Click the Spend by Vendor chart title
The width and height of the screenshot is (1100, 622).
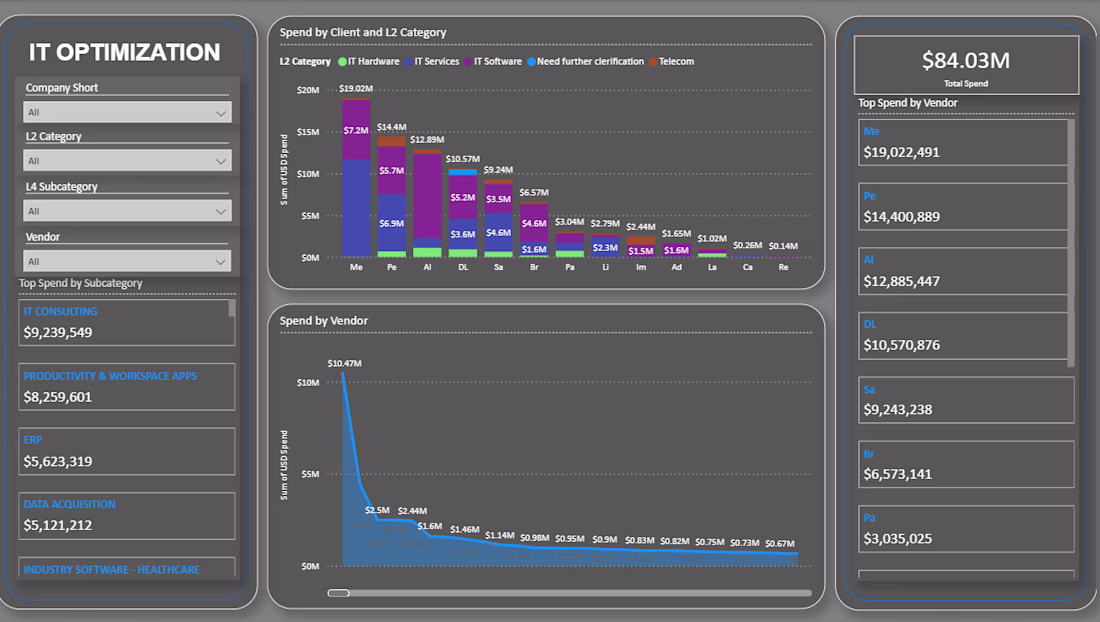323,320
